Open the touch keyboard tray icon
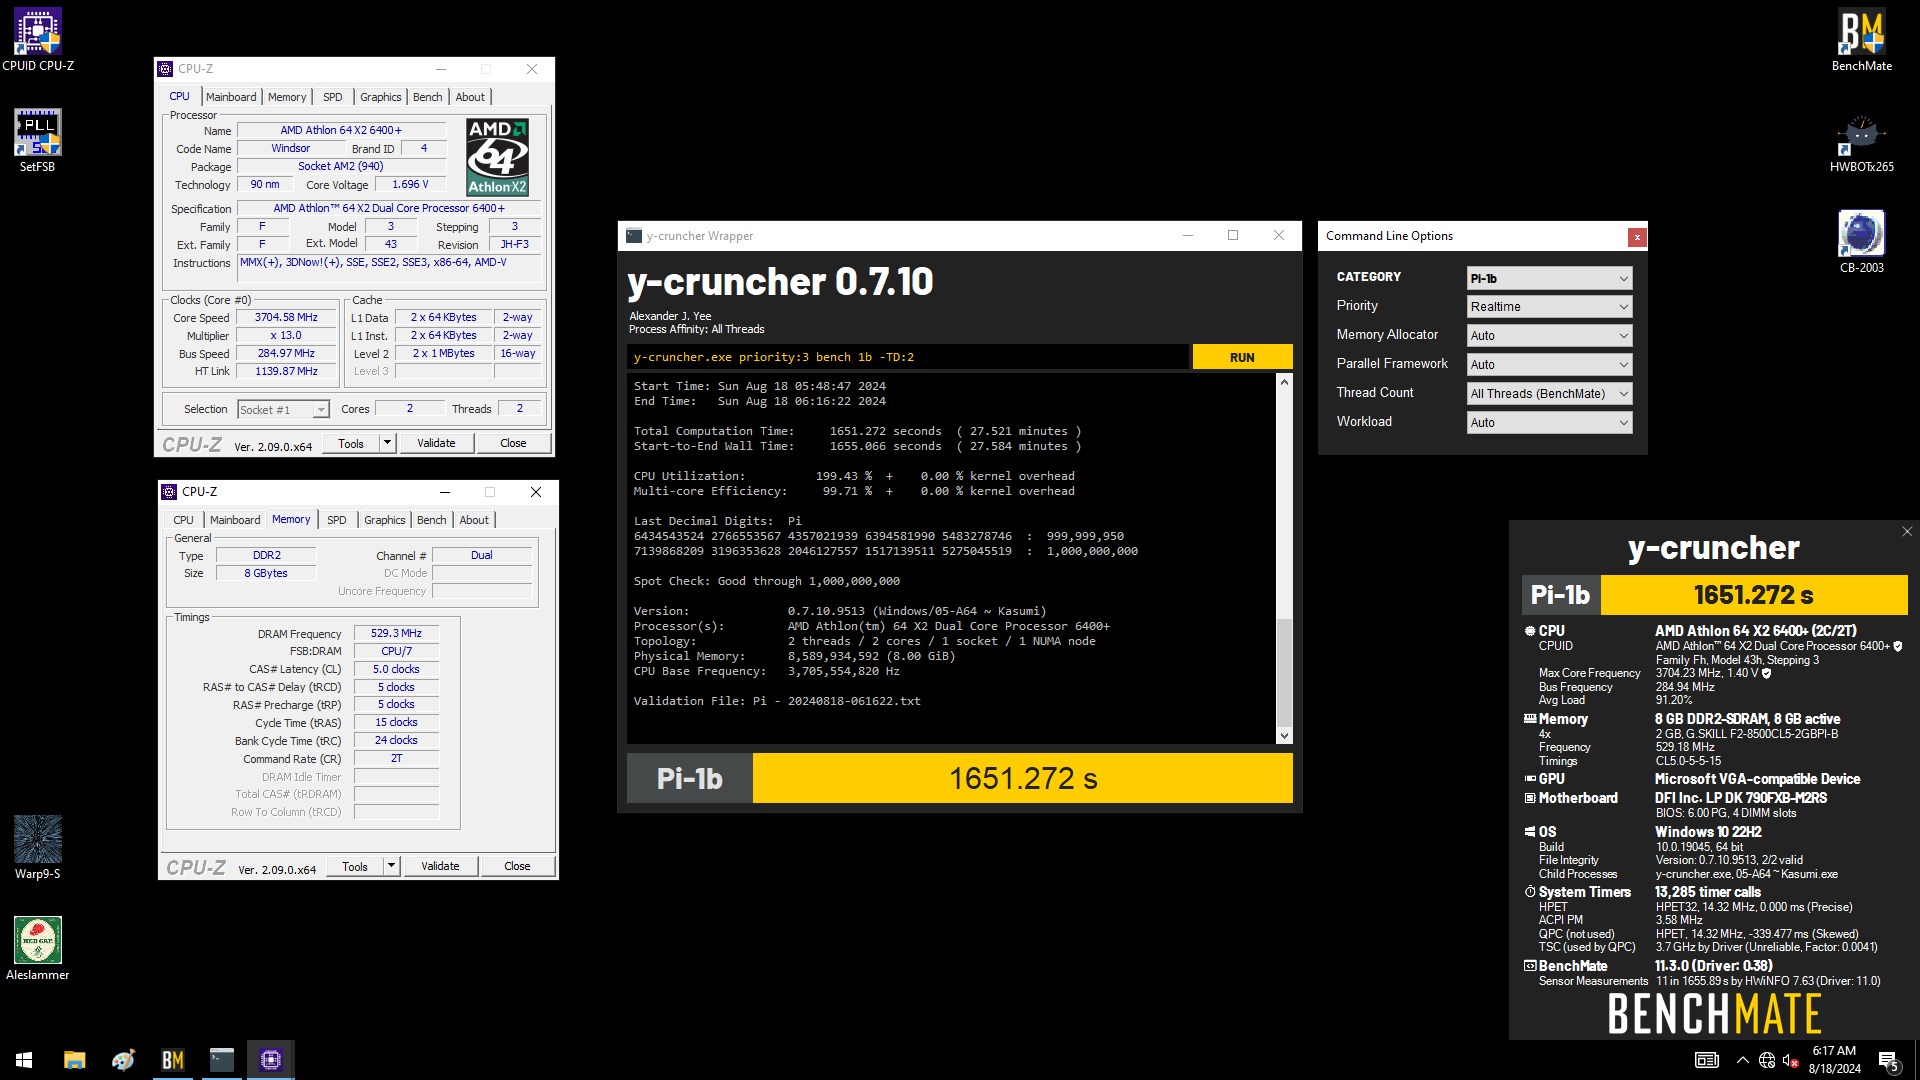Image resolution: width=1920 pixels, height=1080 pixels. (1706, 1060)
